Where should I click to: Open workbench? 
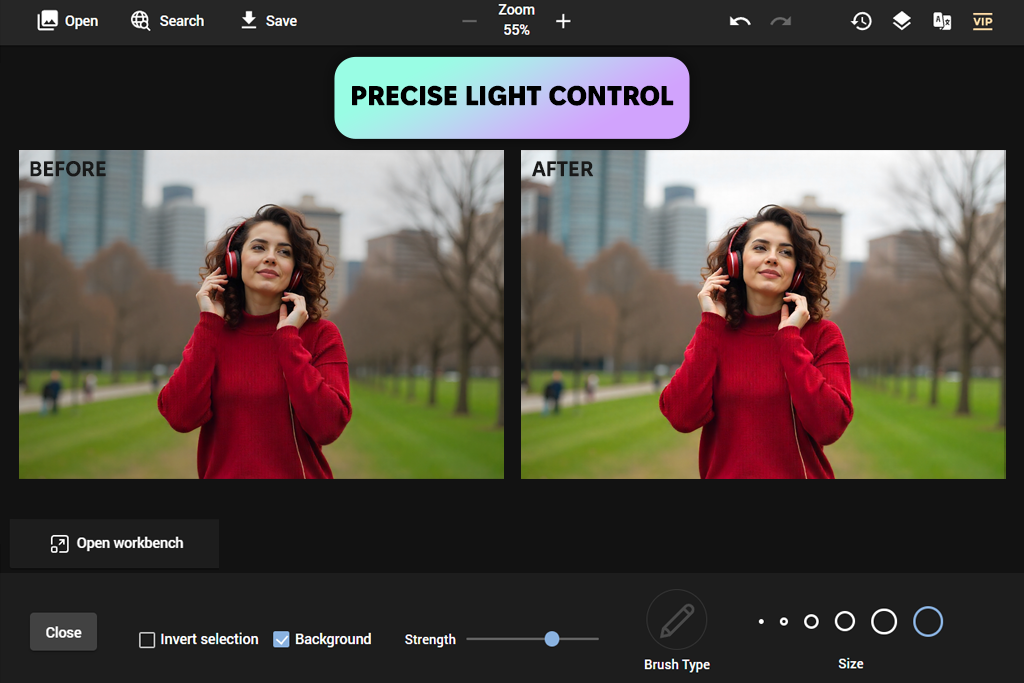click(114, 543)
